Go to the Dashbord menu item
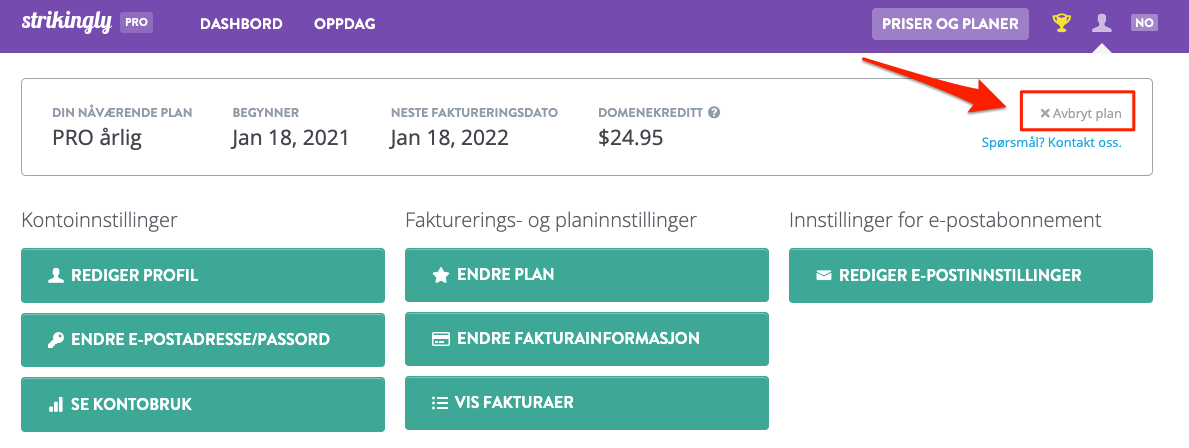Image resolution: width=1189 pixels, height=448 pixels. pyautogui.click(x=241, y=23)
